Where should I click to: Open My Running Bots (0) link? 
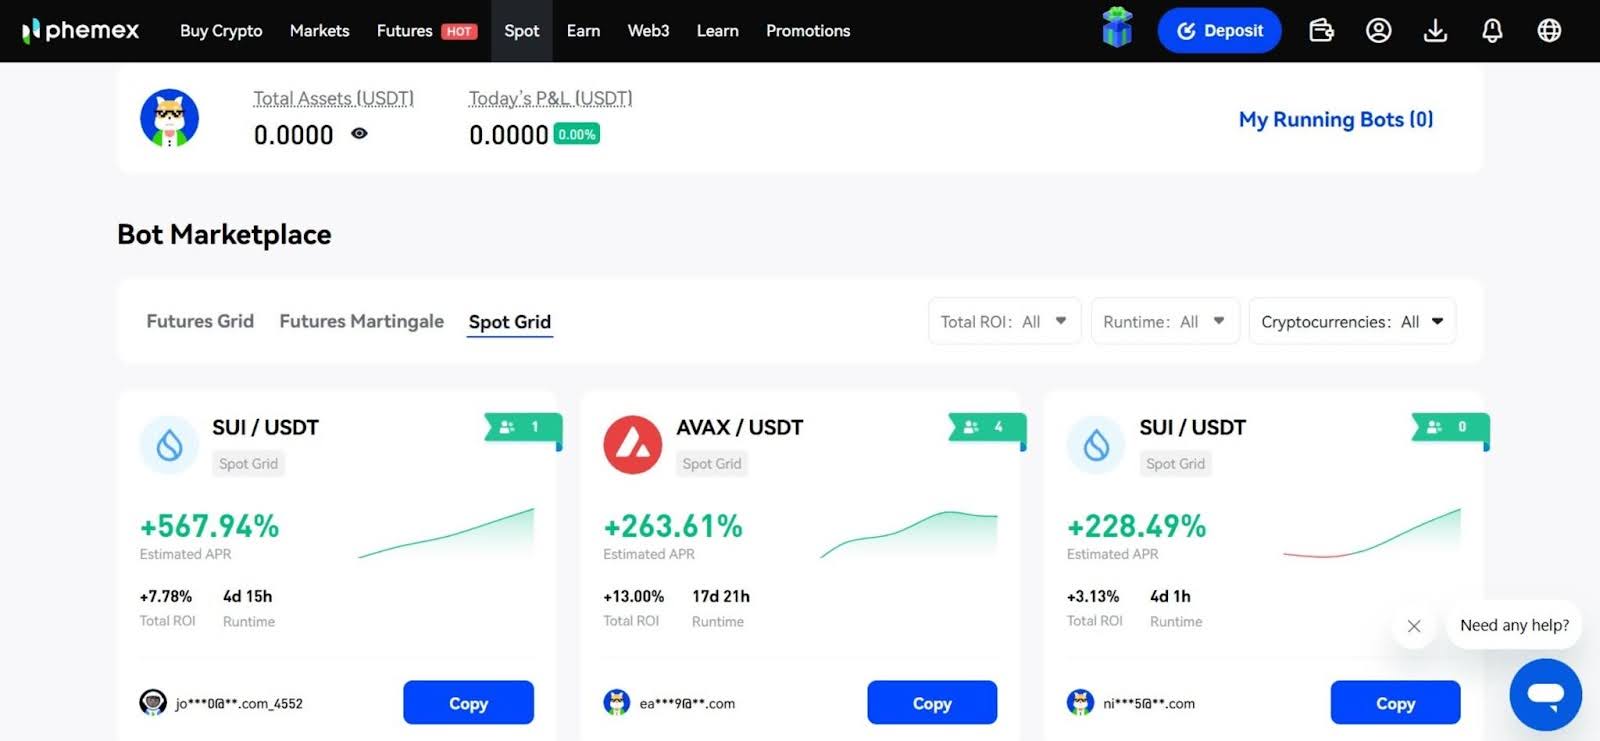pyautogui.click(x=1336, y=119)
